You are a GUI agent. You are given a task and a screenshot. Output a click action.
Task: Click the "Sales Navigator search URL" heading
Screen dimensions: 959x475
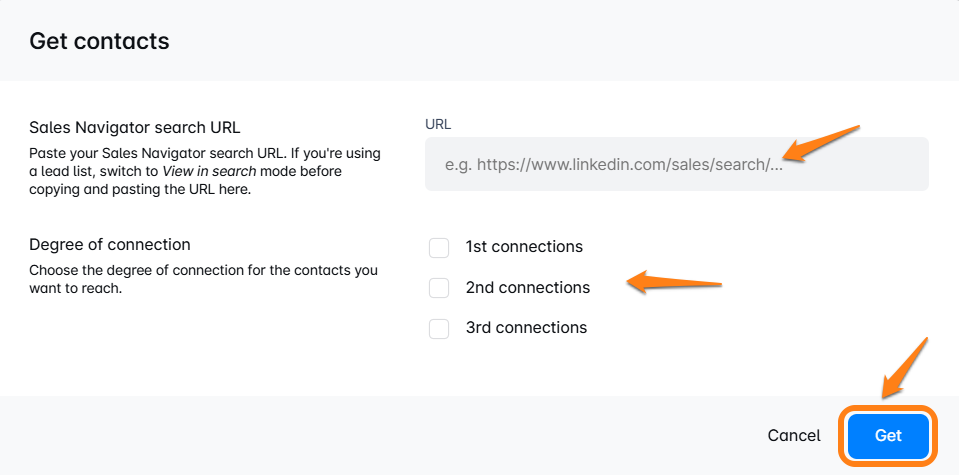point(135,128)
